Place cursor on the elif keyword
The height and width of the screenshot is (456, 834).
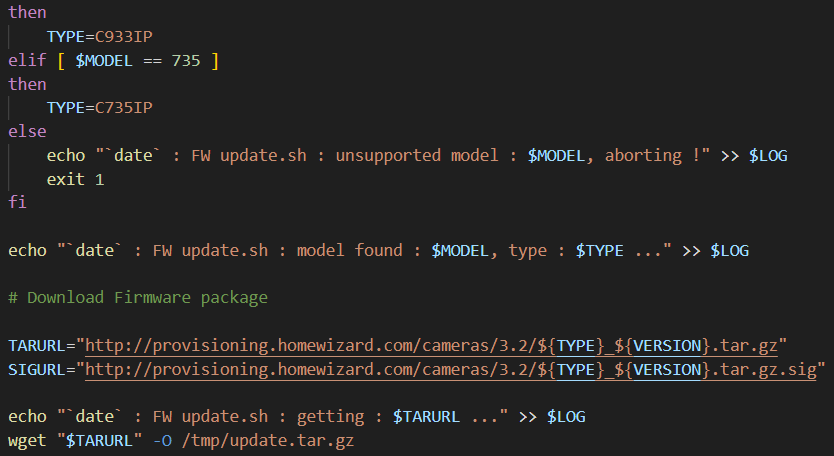tap(27, 61)
